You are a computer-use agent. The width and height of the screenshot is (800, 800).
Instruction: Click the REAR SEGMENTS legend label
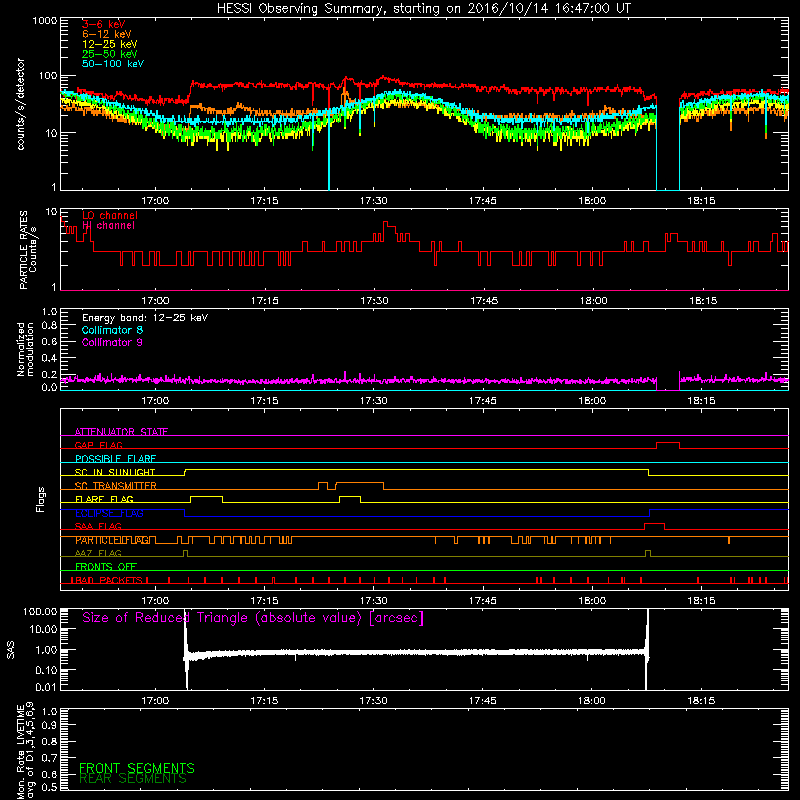click(x=133, y=779)
